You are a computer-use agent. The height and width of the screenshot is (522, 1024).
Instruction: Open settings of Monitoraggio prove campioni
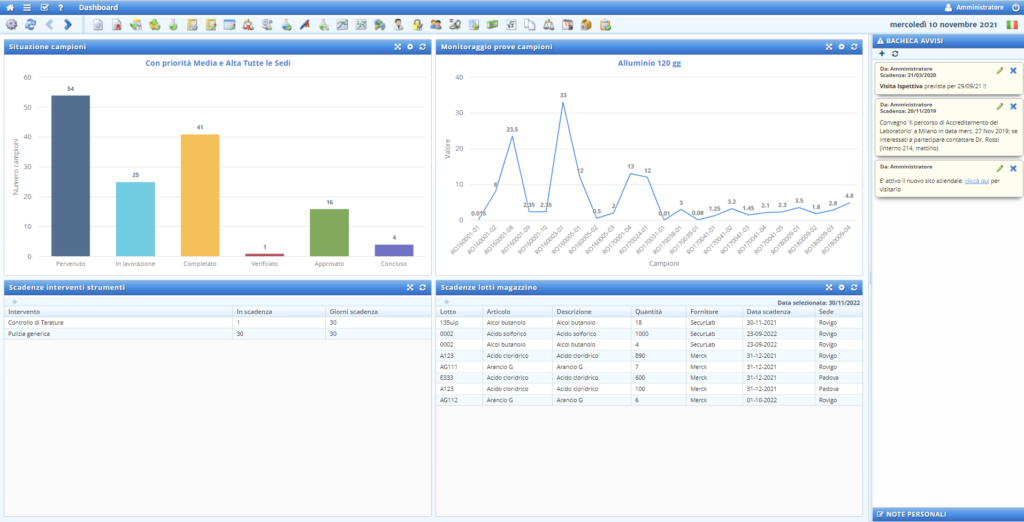(x=842, y=47)
